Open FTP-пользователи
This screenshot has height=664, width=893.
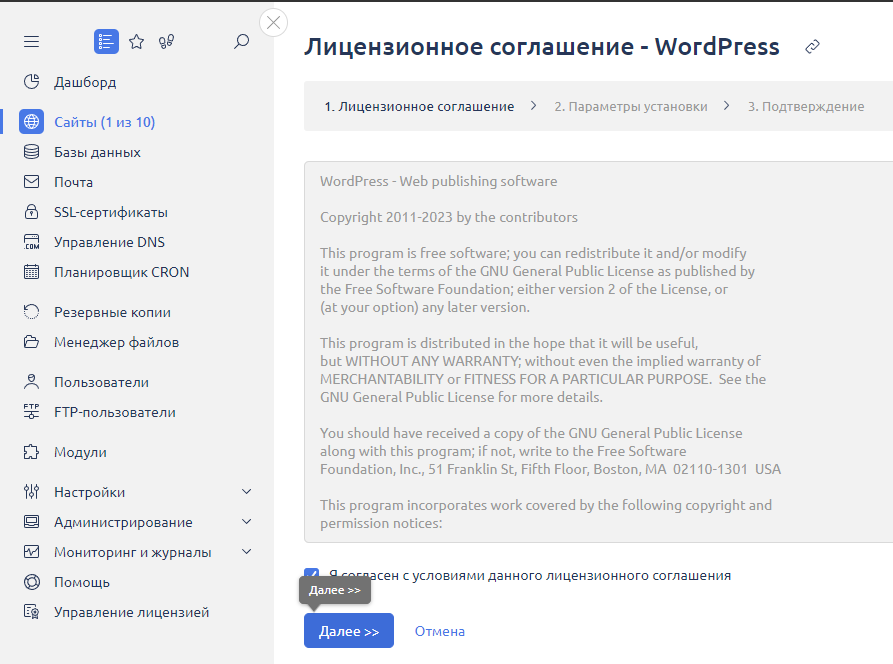(x=114, y=412)
